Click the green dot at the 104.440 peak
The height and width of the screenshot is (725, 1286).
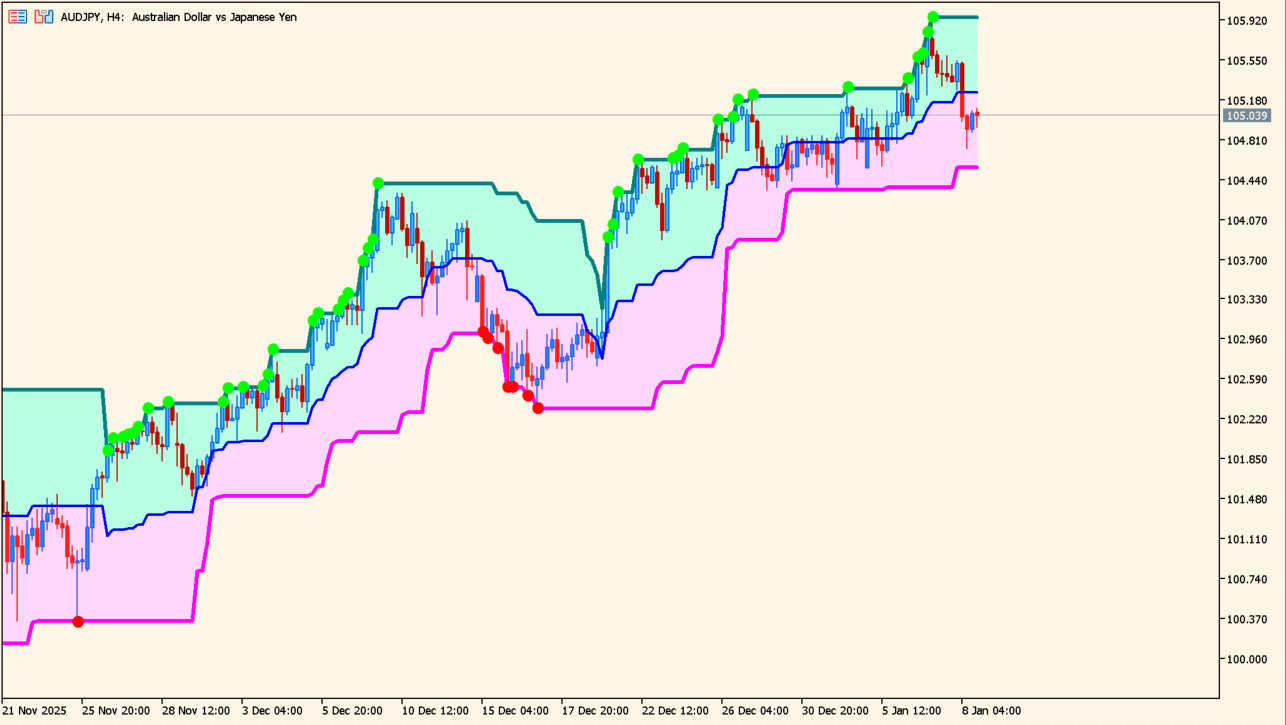[x=378, y=183]
